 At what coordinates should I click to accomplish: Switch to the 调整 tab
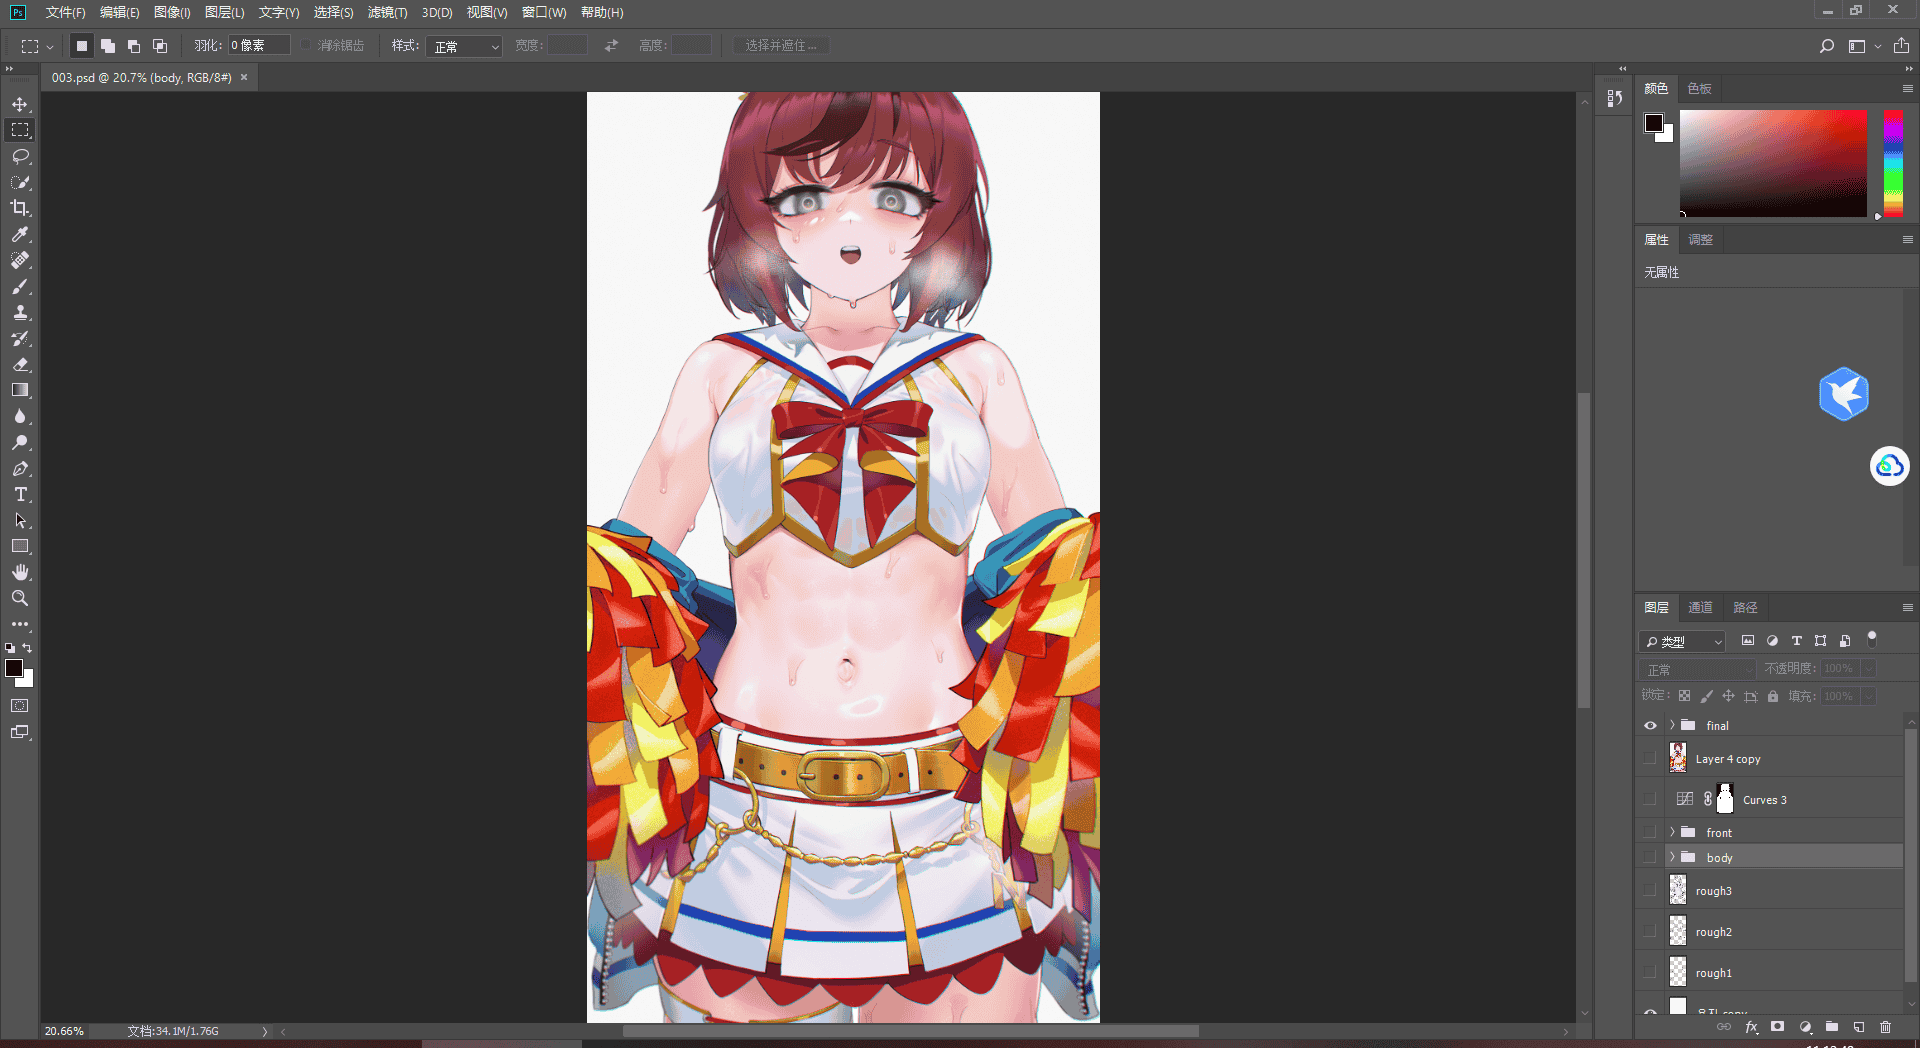1700,239
